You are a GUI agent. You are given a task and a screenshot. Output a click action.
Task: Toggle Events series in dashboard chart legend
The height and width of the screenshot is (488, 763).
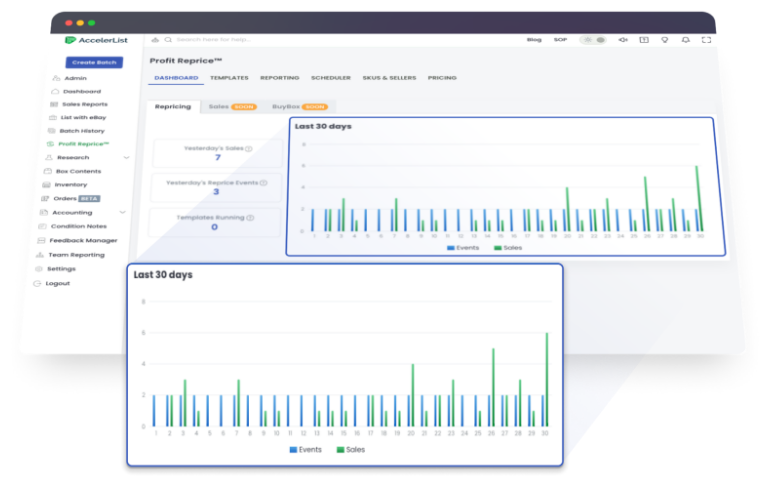click(x=463, y=248)
